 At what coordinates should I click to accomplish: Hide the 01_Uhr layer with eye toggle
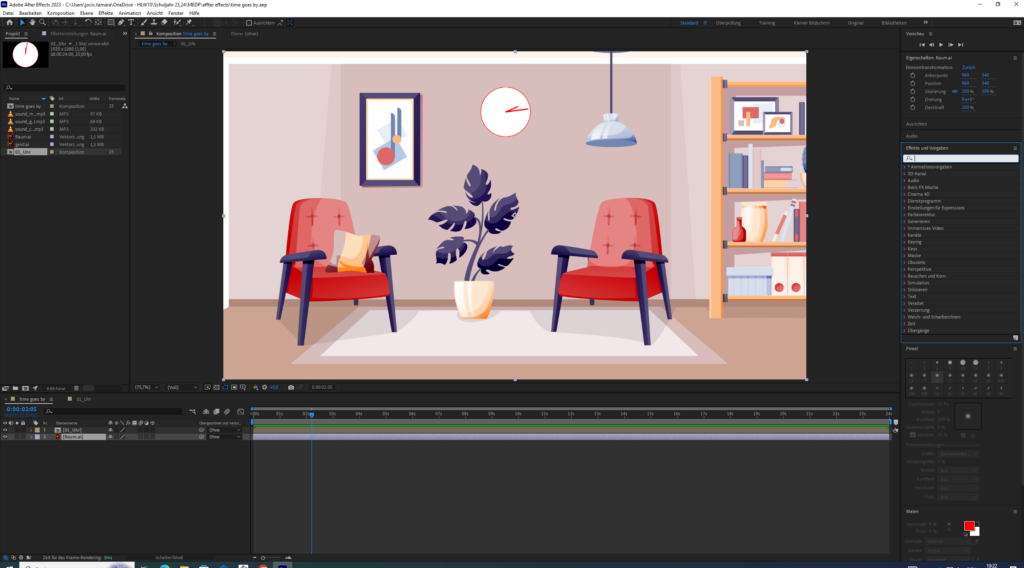tap(5, 430)
